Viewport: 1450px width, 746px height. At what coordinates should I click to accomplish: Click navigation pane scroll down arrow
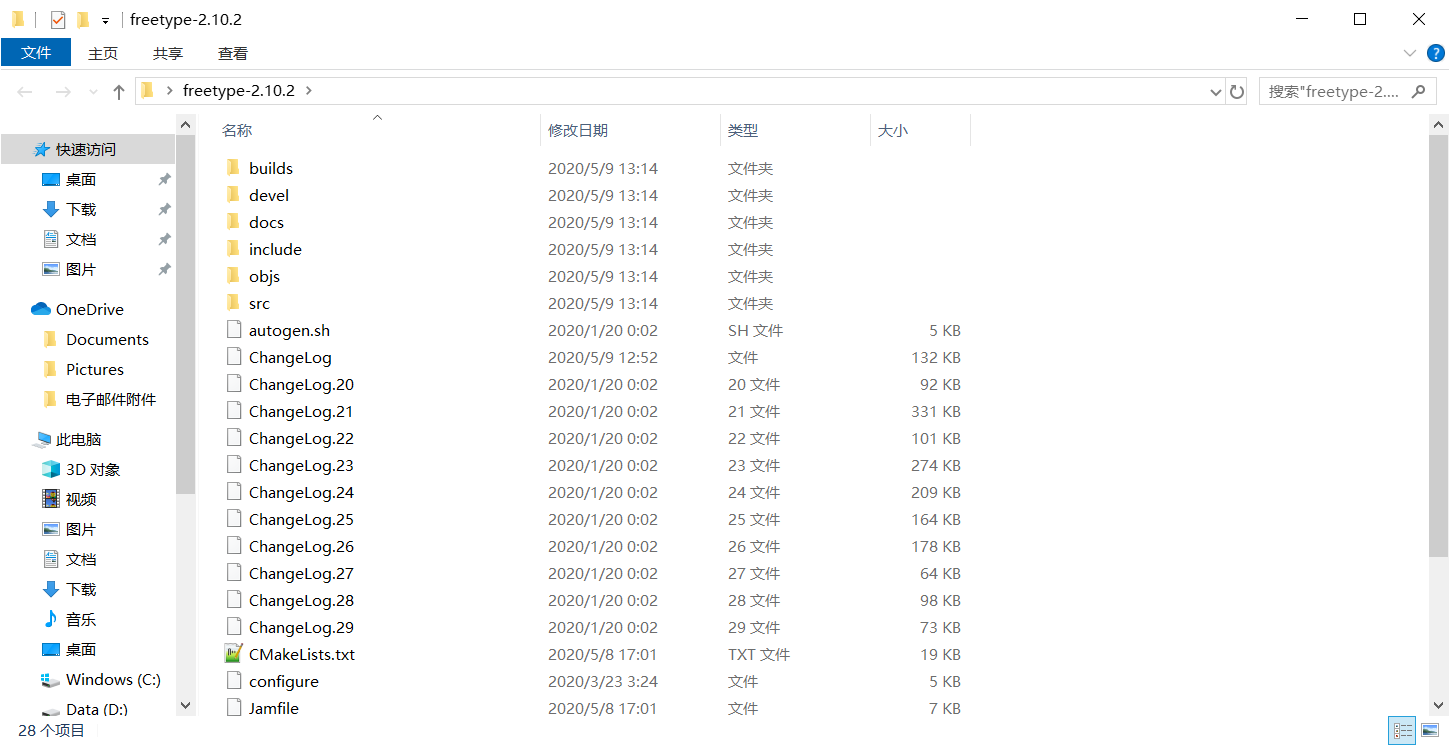click(x=185, y=705)
